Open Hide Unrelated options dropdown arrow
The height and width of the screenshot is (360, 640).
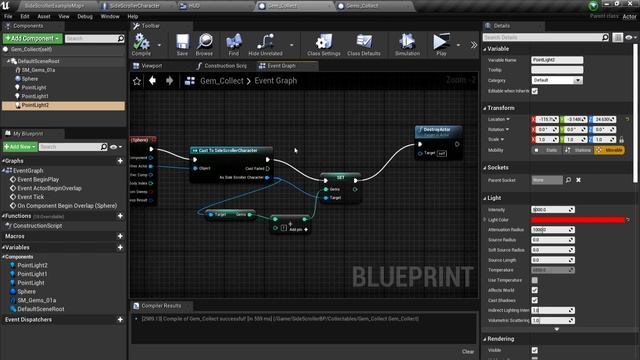(291, 45)
